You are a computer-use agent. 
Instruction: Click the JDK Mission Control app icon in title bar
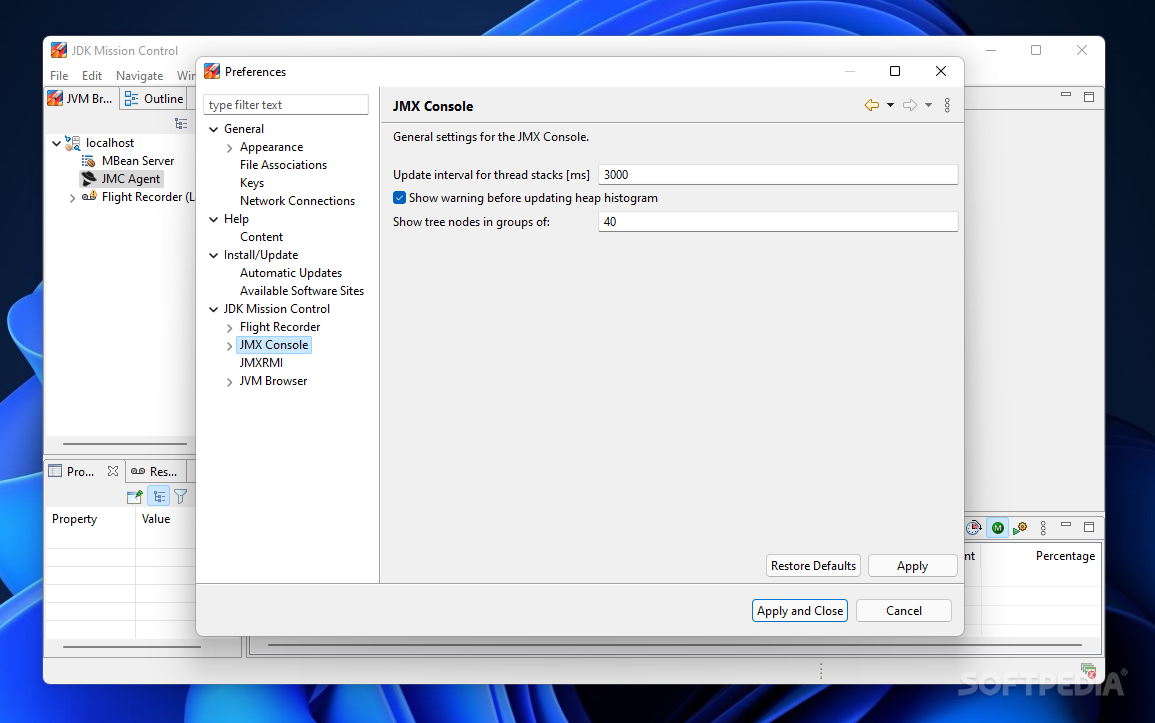pos(59,50)
